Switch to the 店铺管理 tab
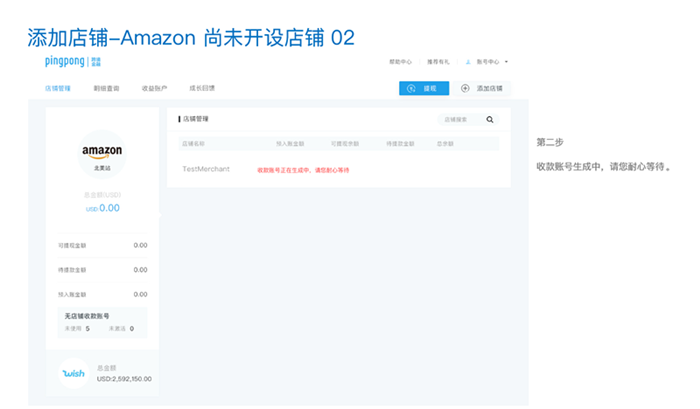Image resolution: width=700 pixels, height=409 pixels. point(58,88)
